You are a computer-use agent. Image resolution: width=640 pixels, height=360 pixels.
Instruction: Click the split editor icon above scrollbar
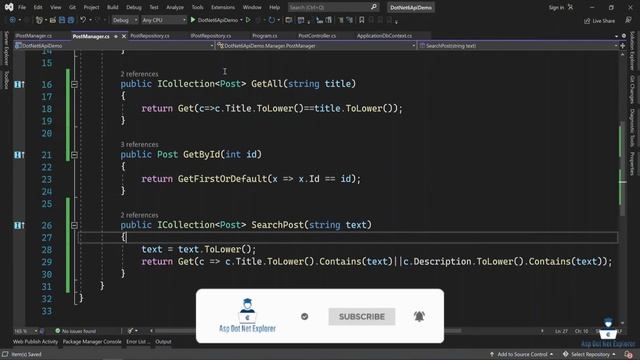pyautogui.click(x=622, y=46)
